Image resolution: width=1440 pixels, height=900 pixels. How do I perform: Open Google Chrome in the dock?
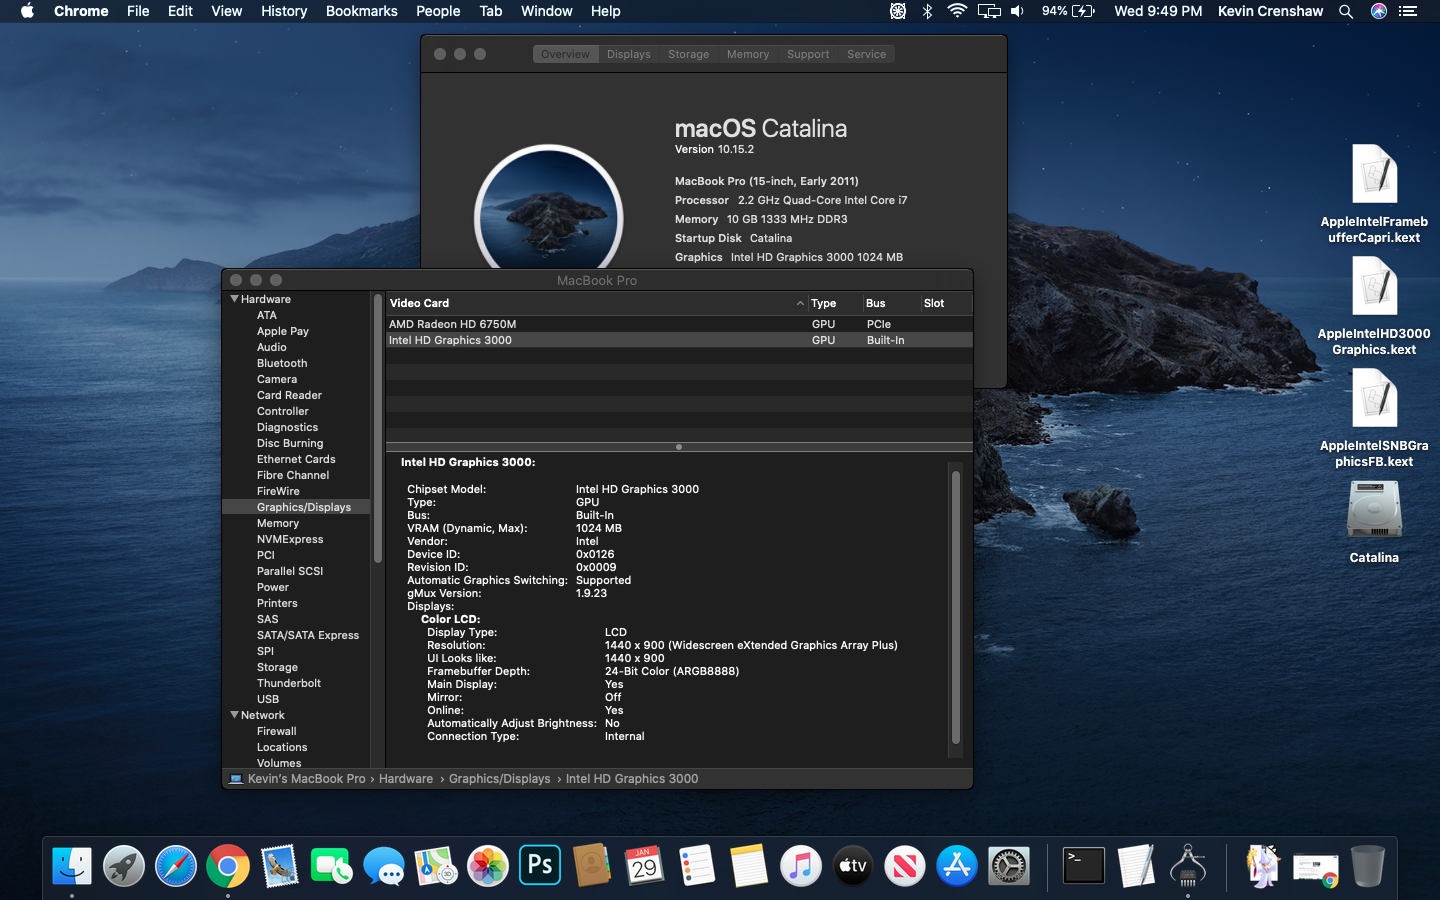[228, 866]
